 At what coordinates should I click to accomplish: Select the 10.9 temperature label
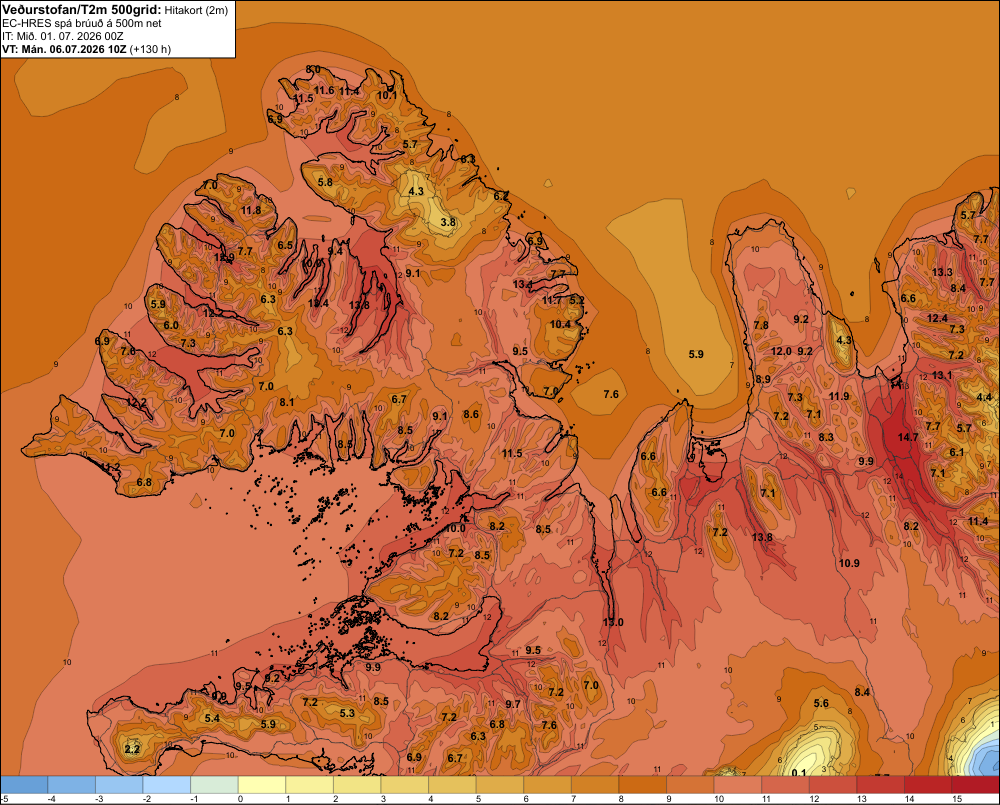point(849,563)
